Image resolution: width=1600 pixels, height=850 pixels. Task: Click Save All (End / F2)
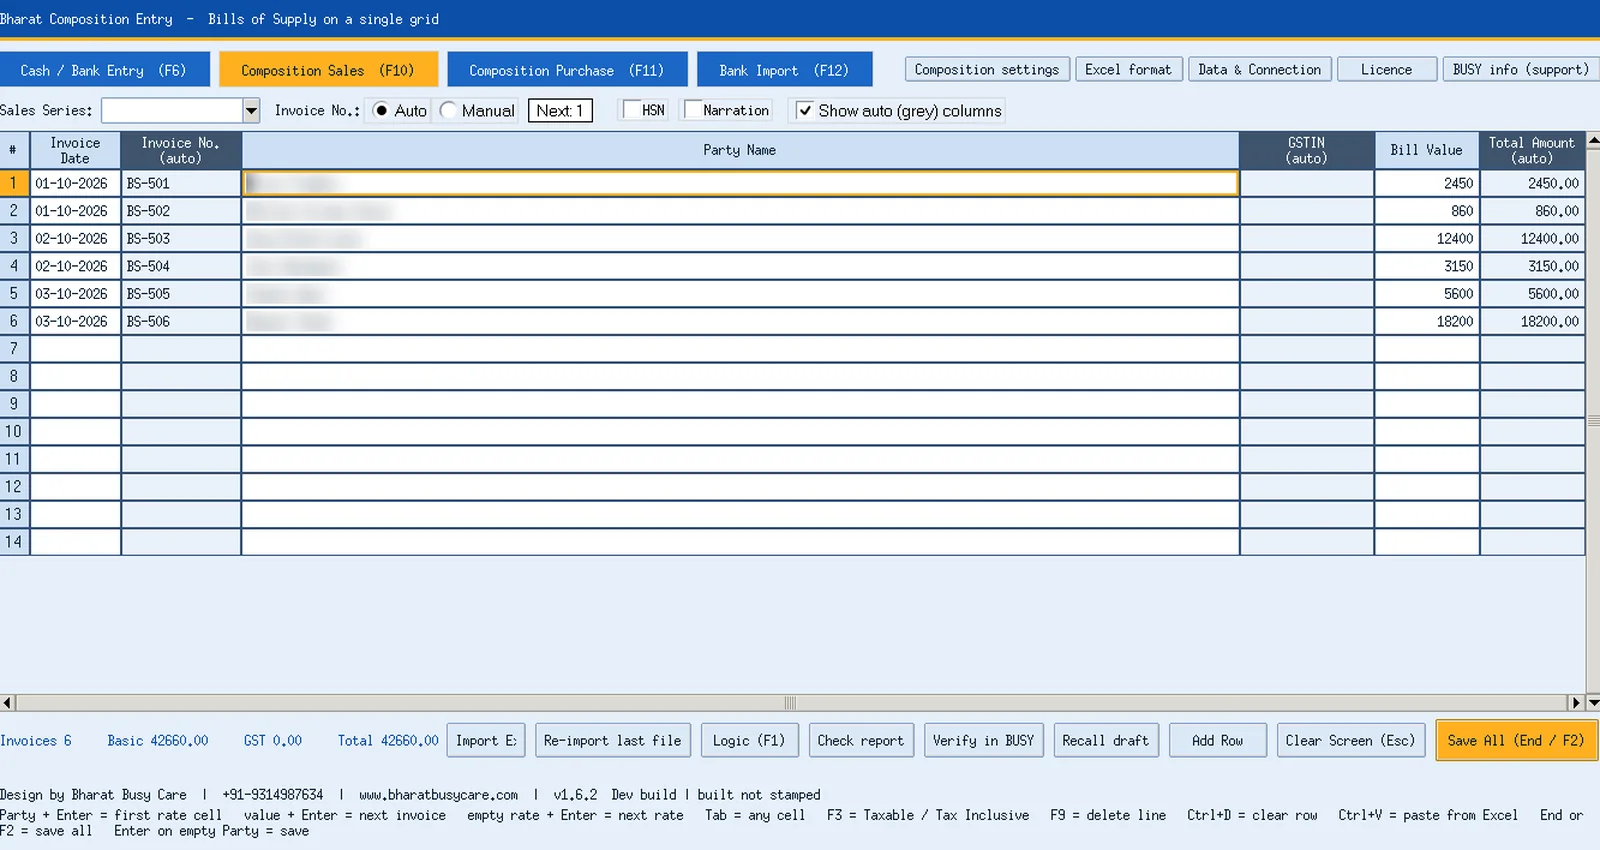pyautogui.click(x=1516, y=740)
